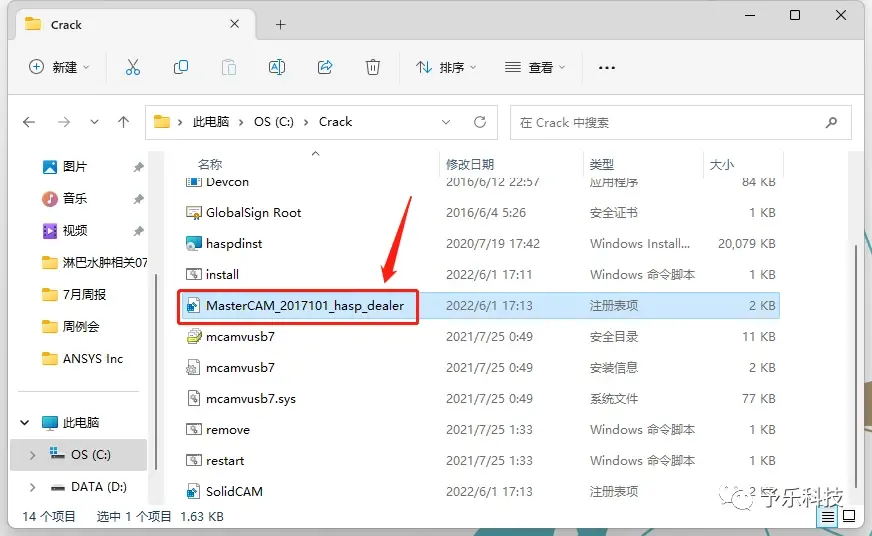Screen dimensions: 872x536
Task: Collapse the 此电脑 tree node
Action: pos(24,423)
